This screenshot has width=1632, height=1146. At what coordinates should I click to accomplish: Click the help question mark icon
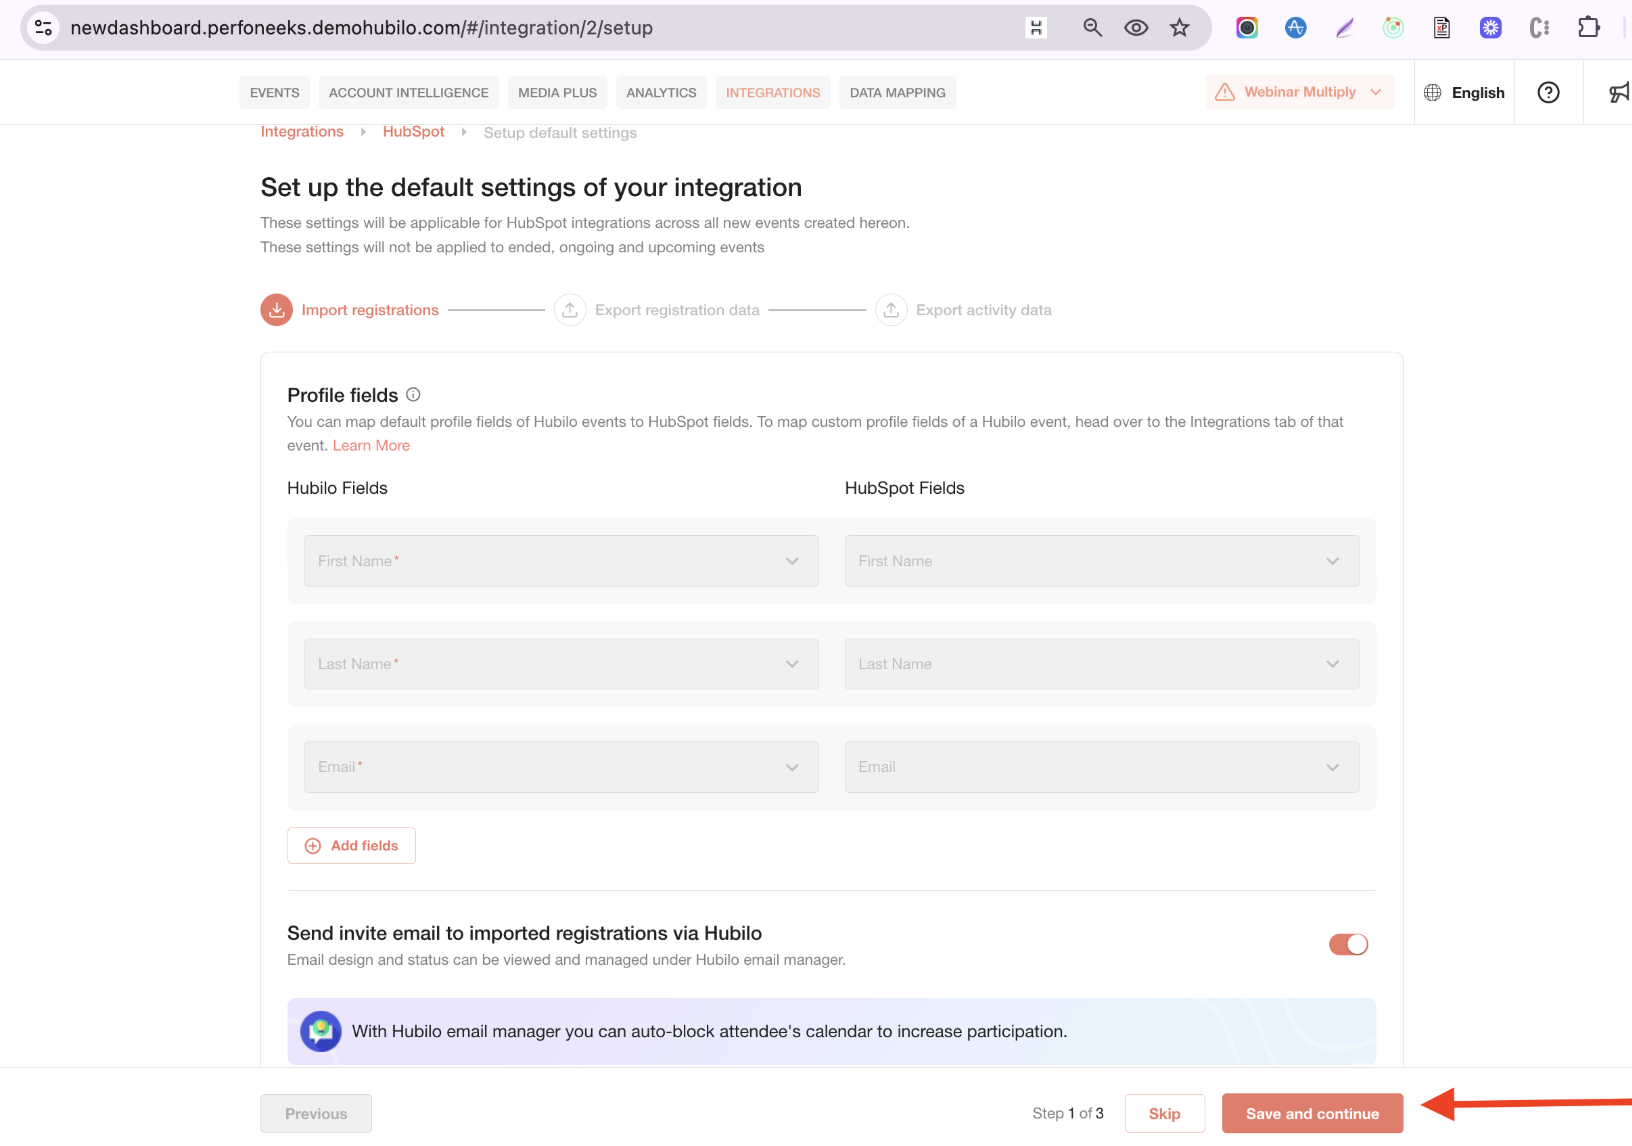click(x=1548, y=92)
